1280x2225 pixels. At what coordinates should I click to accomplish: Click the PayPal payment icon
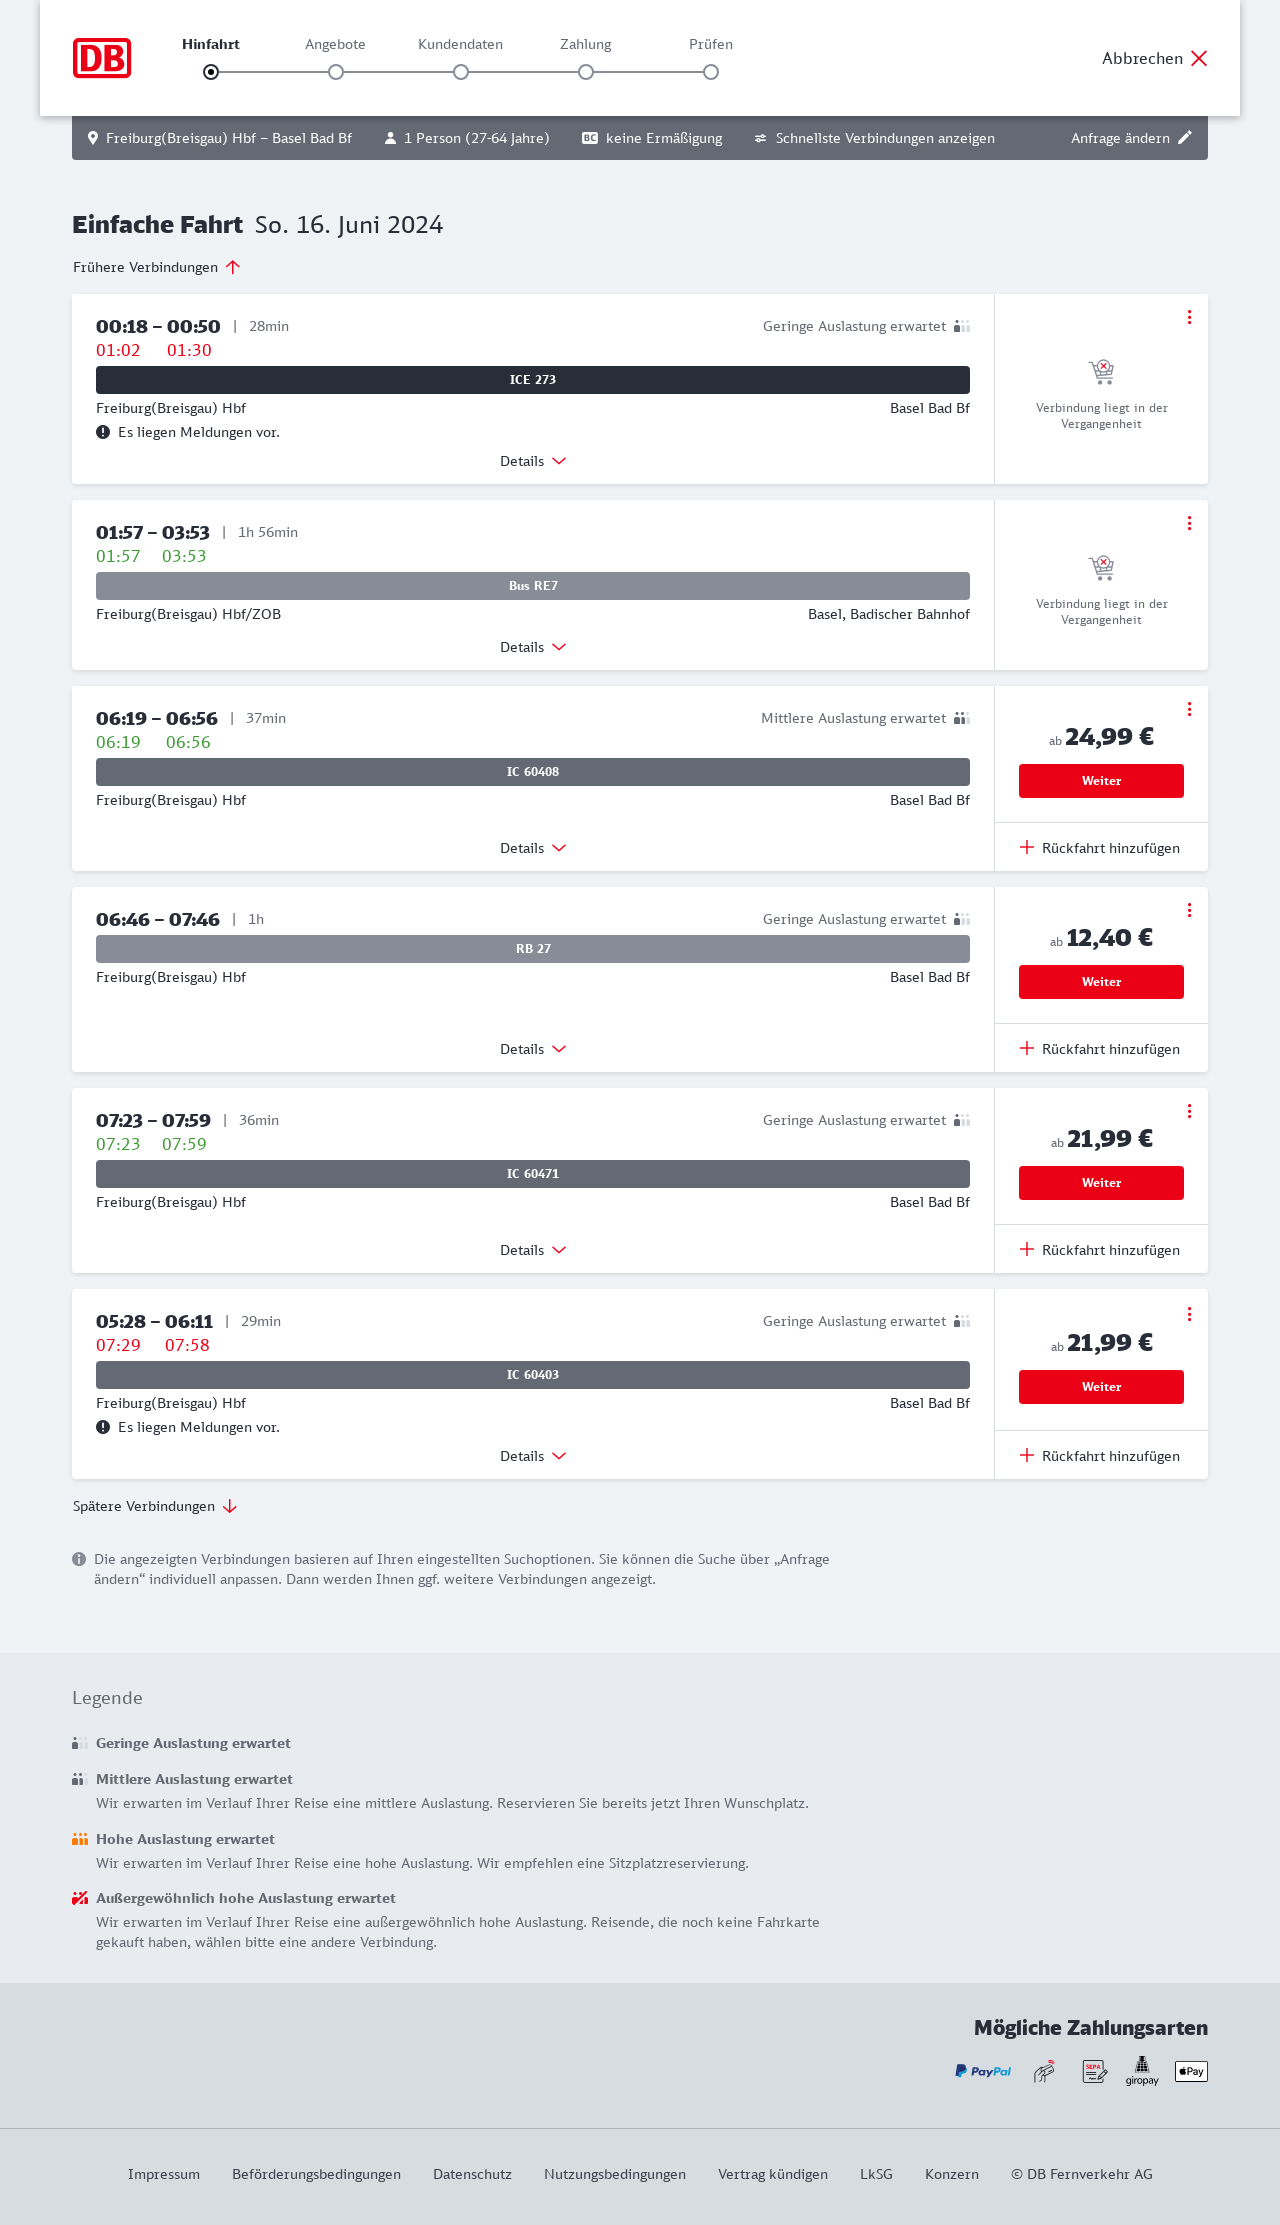(983, 2071)
